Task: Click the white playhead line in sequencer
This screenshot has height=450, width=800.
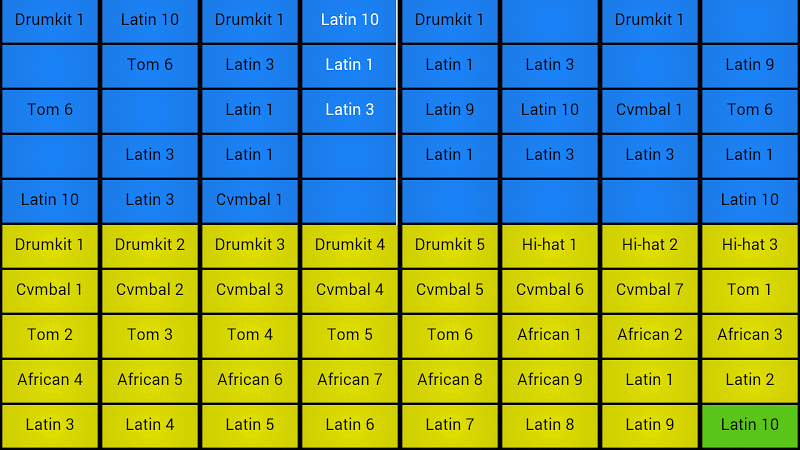Action: click(397, 112)
